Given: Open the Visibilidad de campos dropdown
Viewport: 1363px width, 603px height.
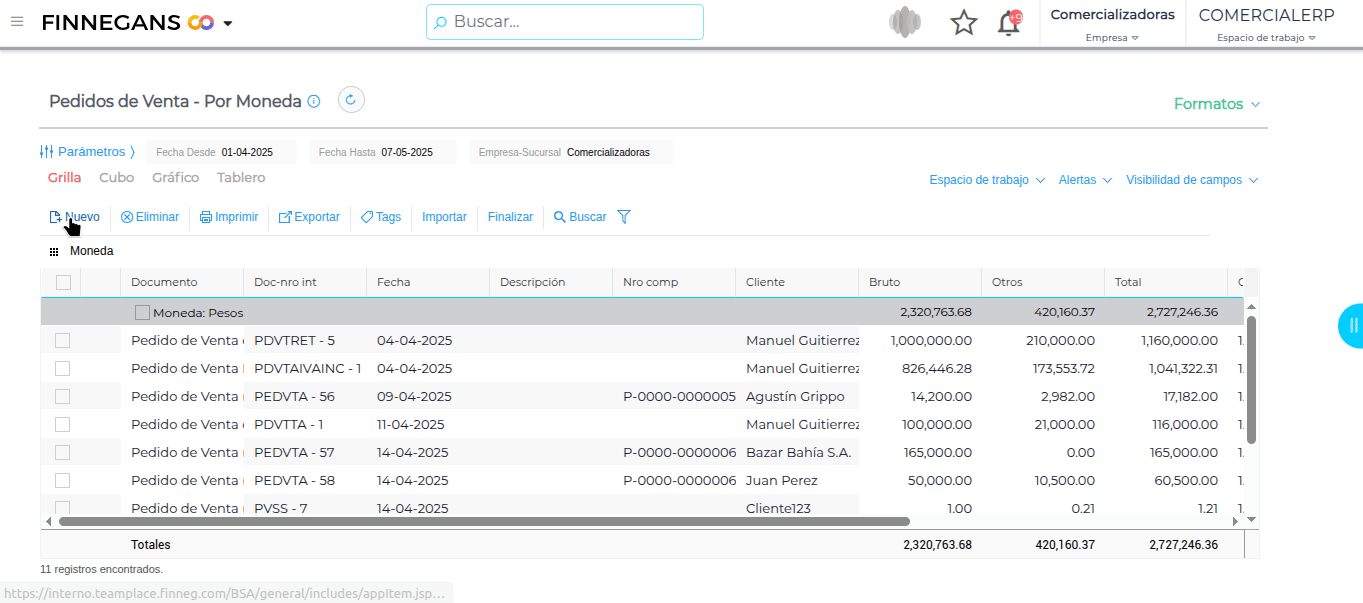Looking at the screenshot, I should [1191, 180].
